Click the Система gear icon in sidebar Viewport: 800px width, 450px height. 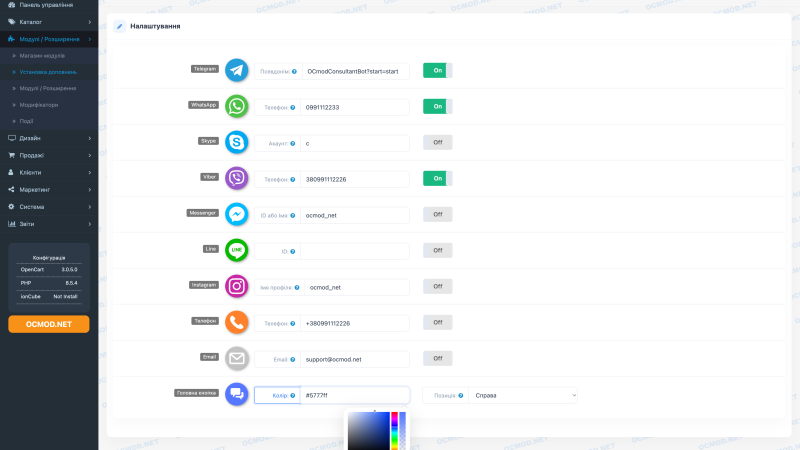point(11,207)
